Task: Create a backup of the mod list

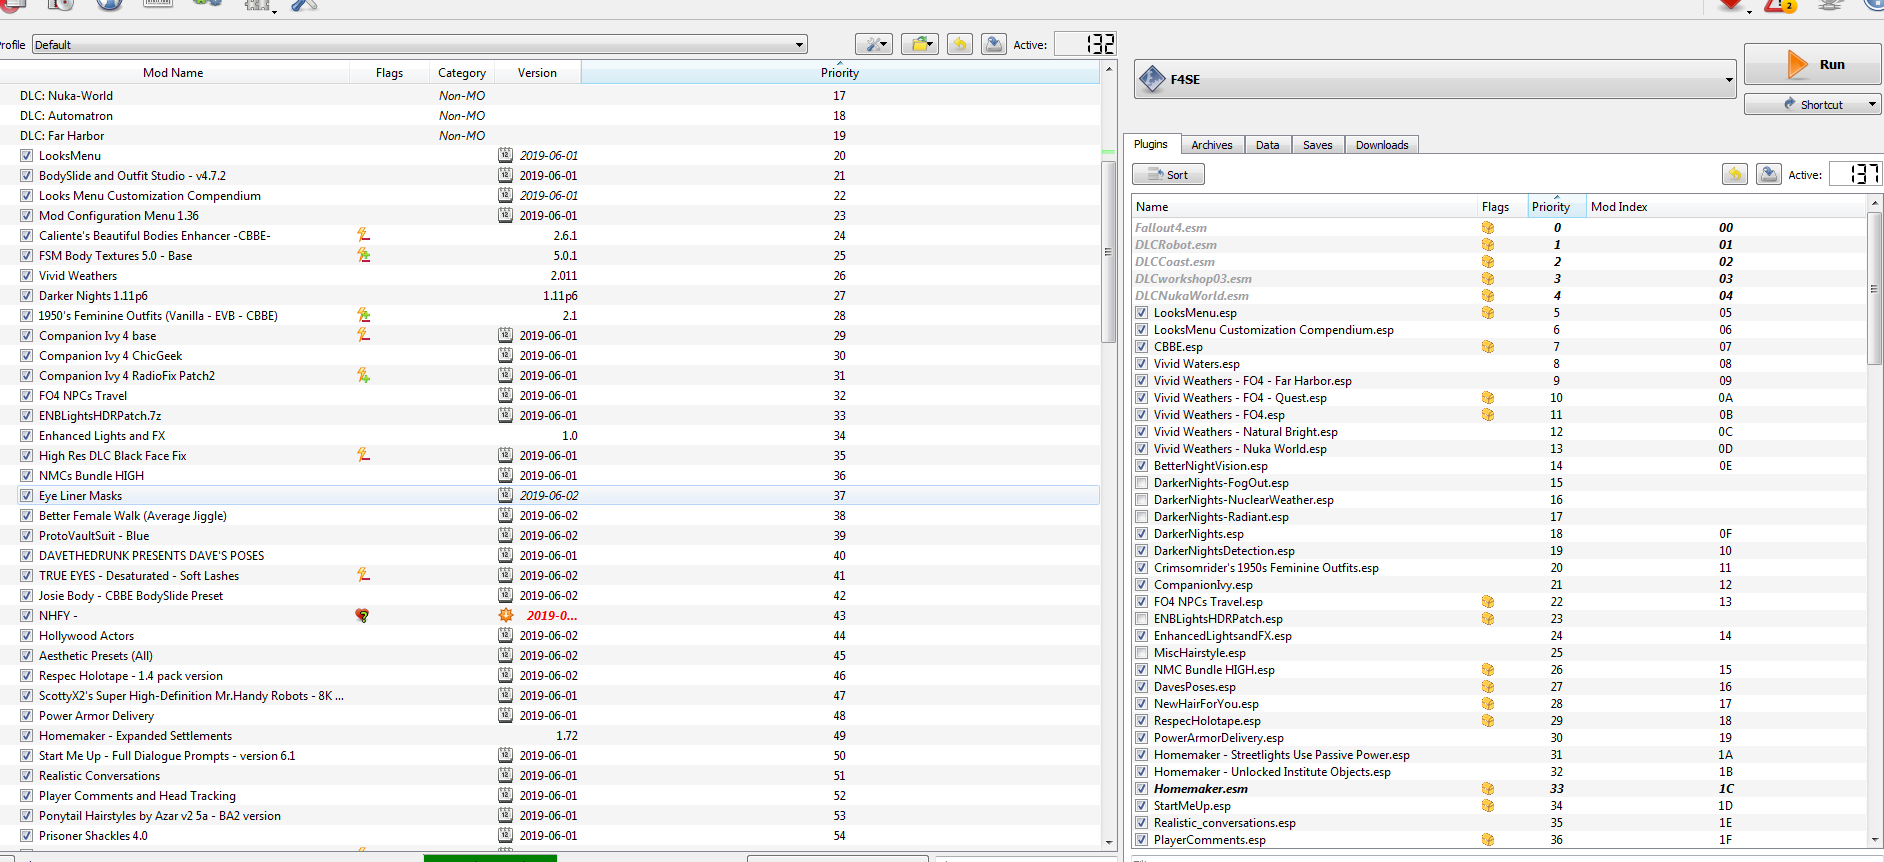Action: tap(994, 44)
